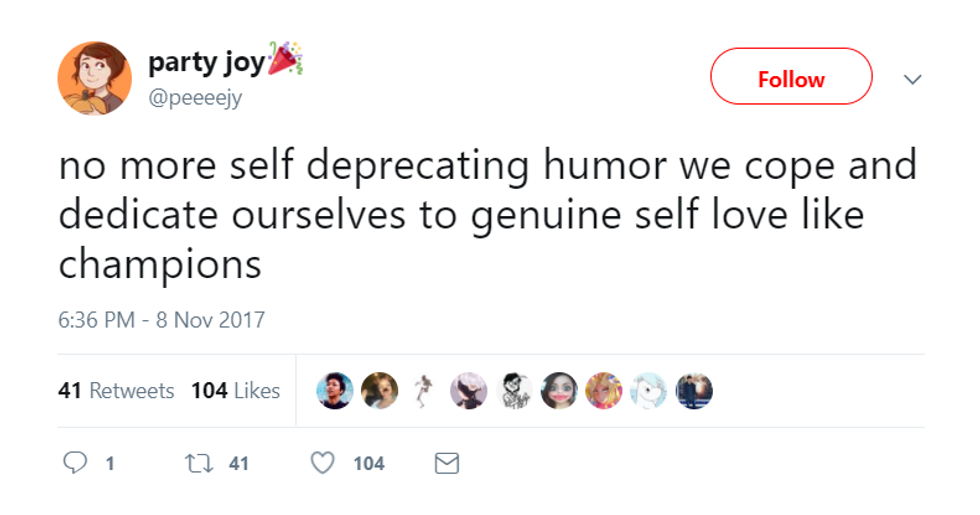Expand the tweet options chevron menu
Screen dimensions: 980x515
pyautogui.click(x=911, y=79)
